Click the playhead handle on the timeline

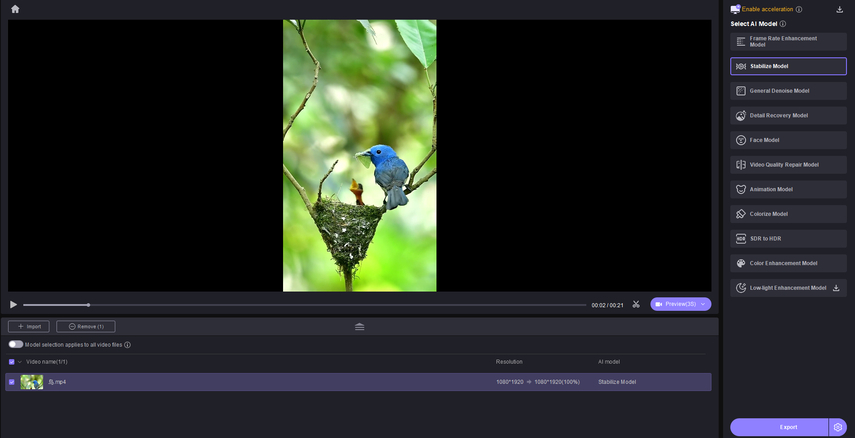[88, 305]
